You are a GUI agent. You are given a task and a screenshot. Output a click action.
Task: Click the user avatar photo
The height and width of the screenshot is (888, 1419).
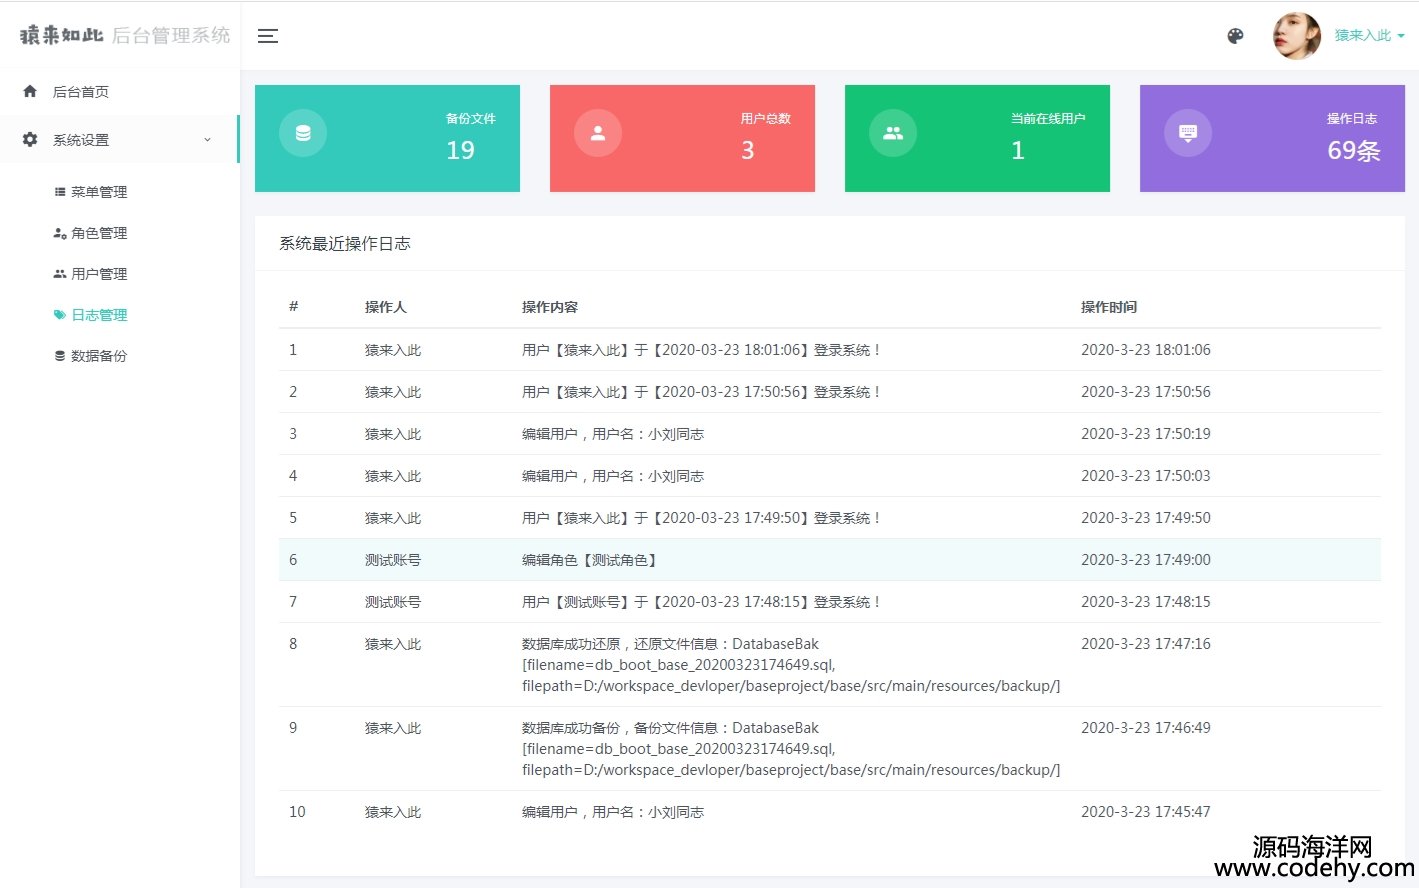click(x=1296, y=36)
